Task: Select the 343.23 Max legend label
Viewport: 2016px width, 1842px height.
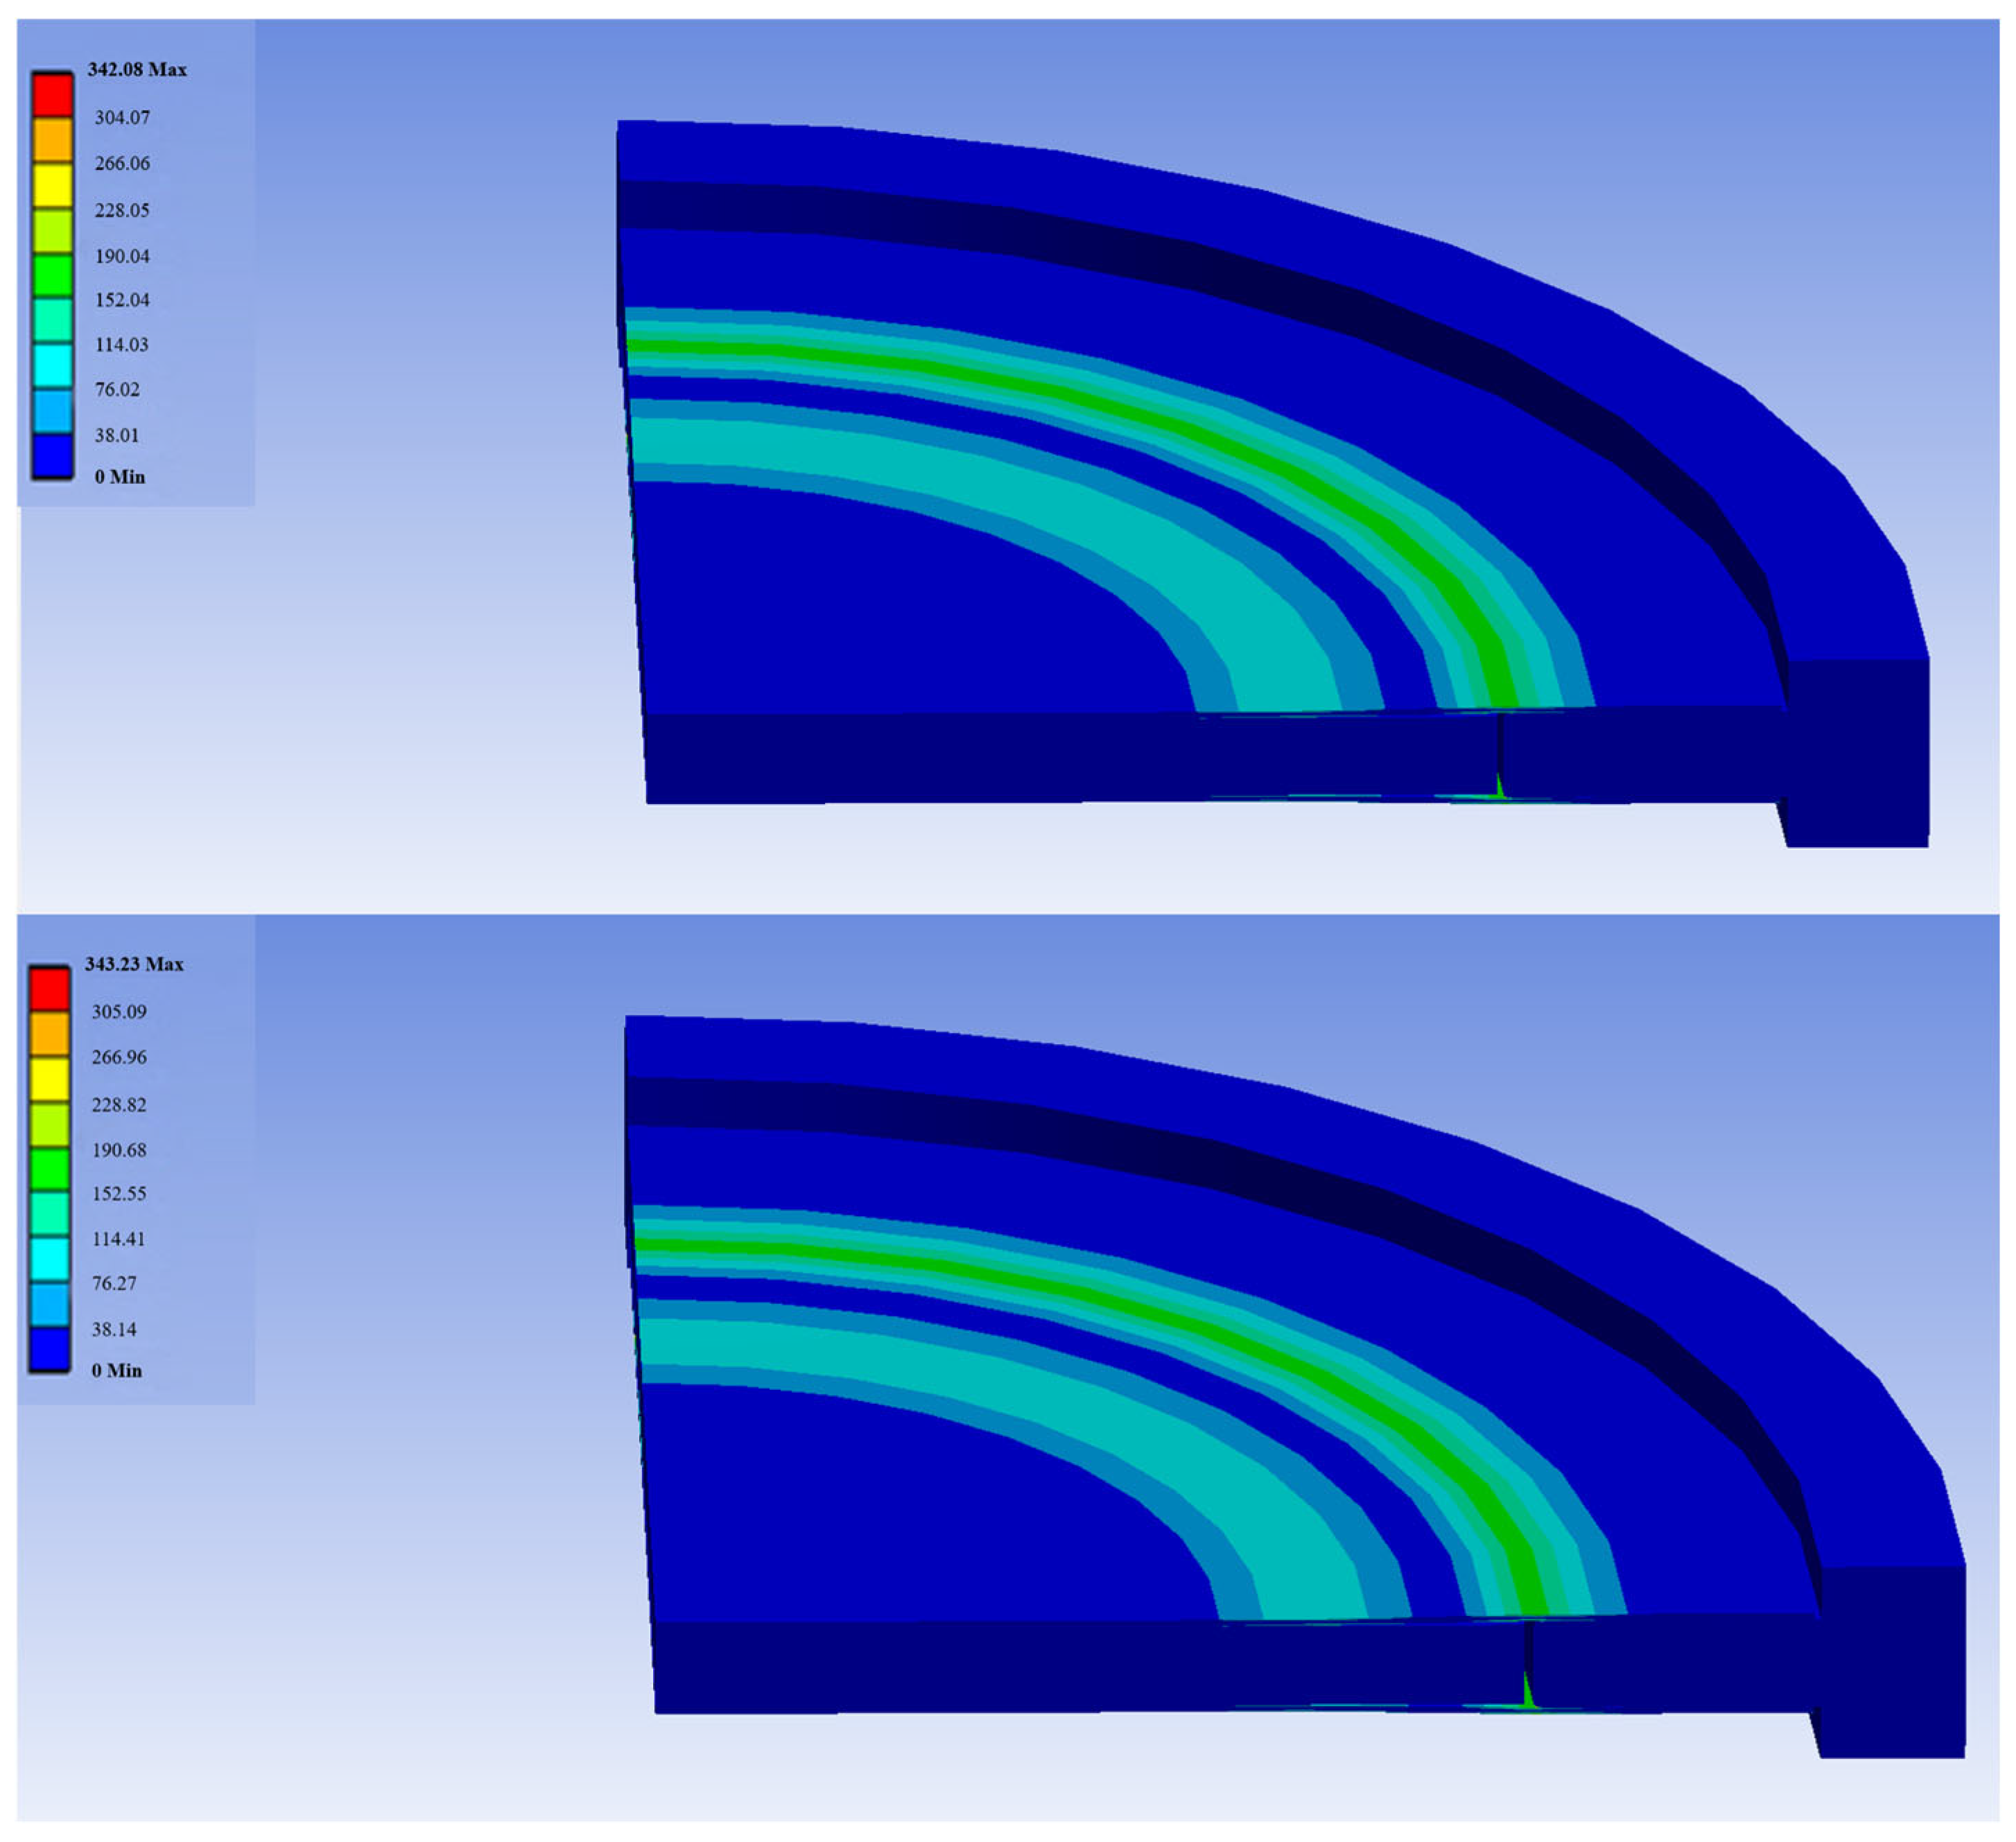Action: 134,964
